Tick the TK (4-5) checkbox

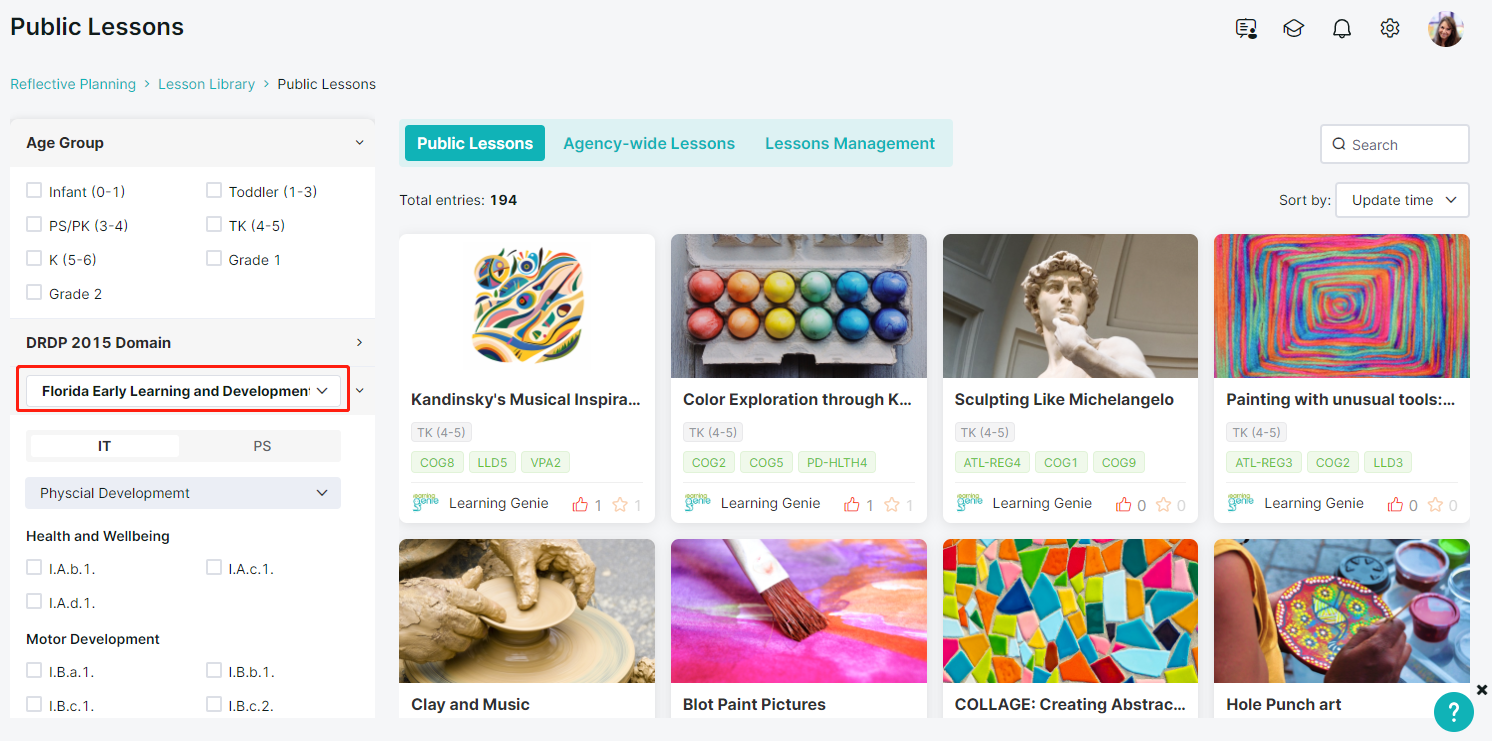click(214, 224)
